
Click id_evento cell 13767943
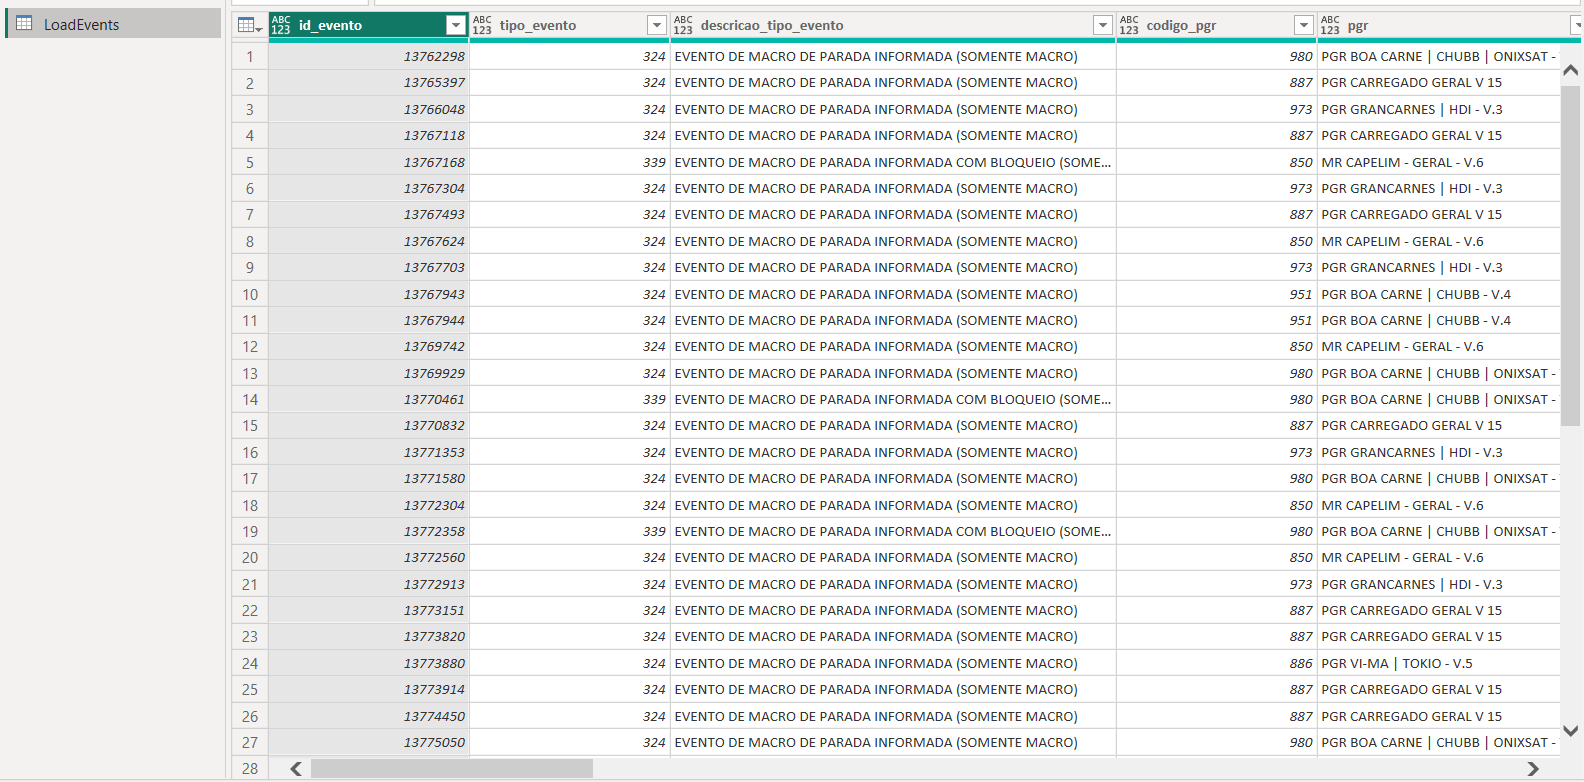369,294
